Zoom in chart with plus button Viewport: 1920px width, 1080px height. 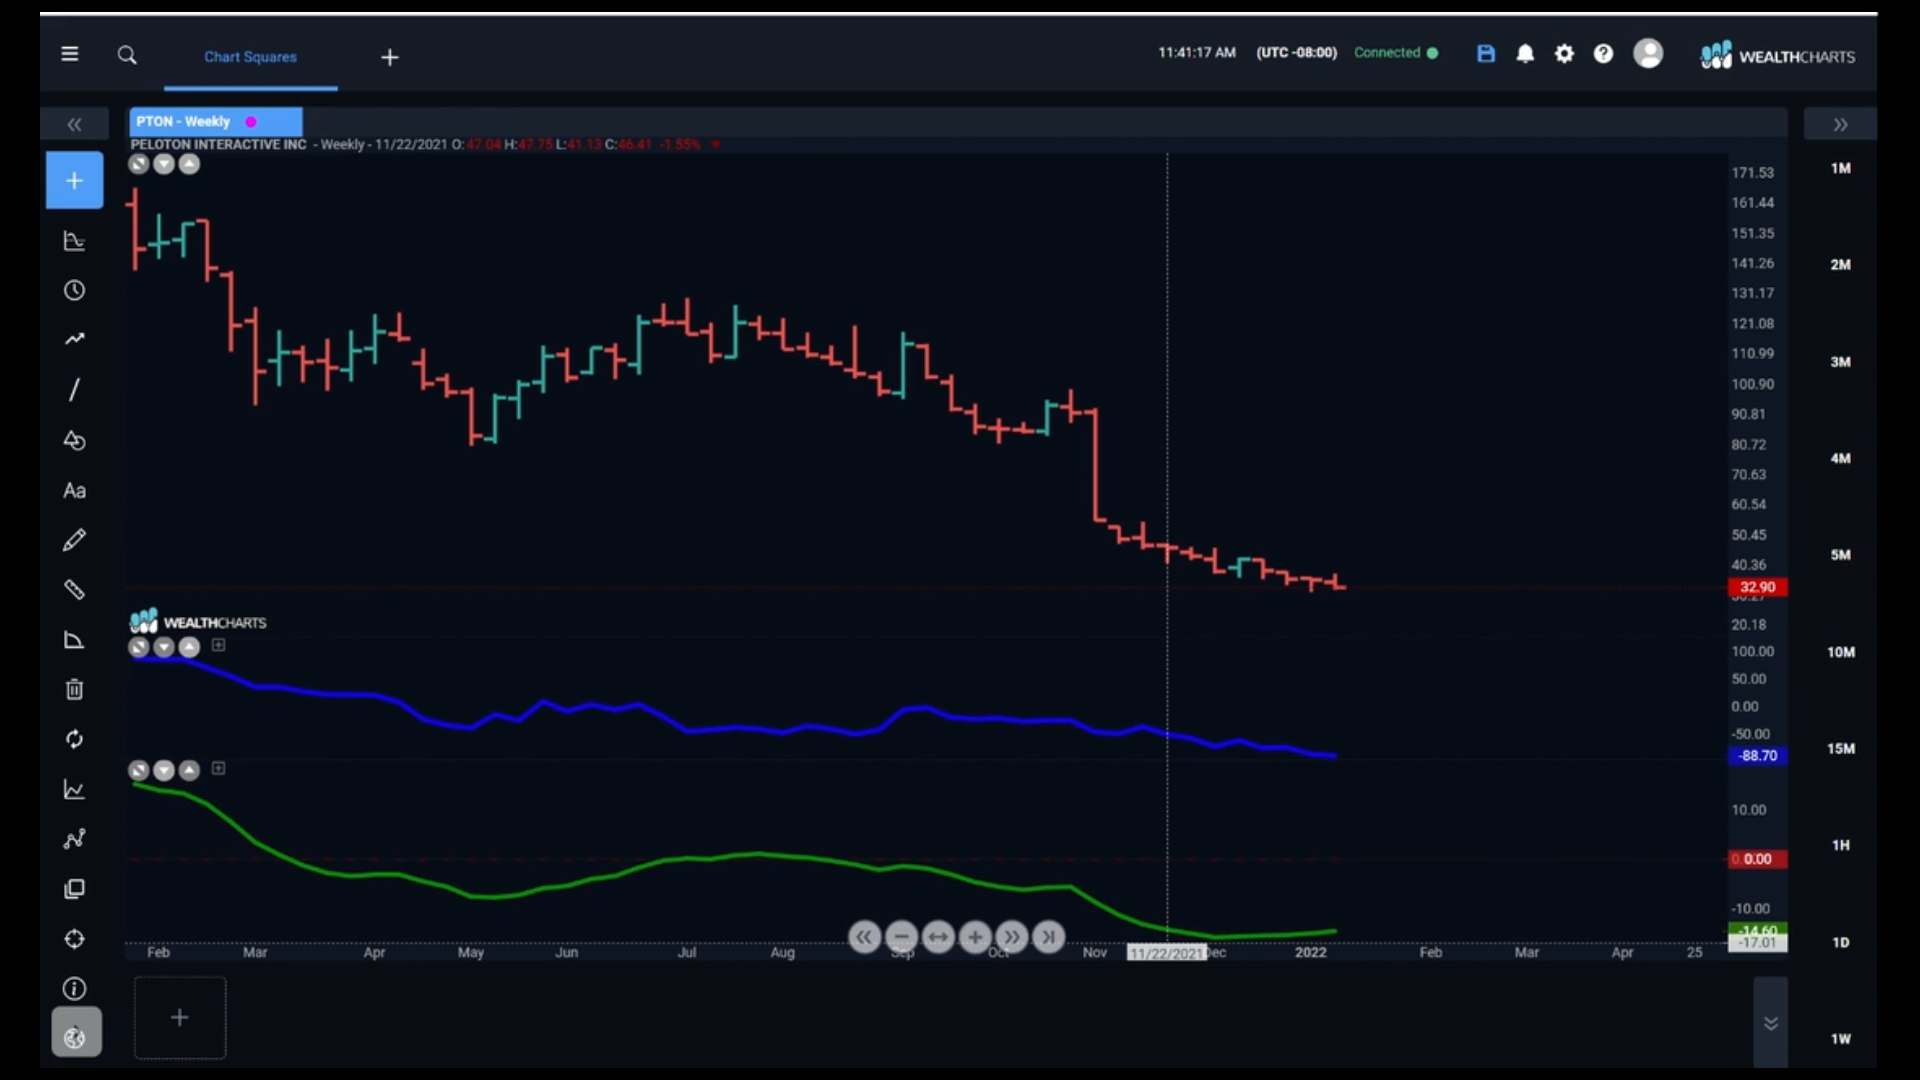click(x=975, y=937)
